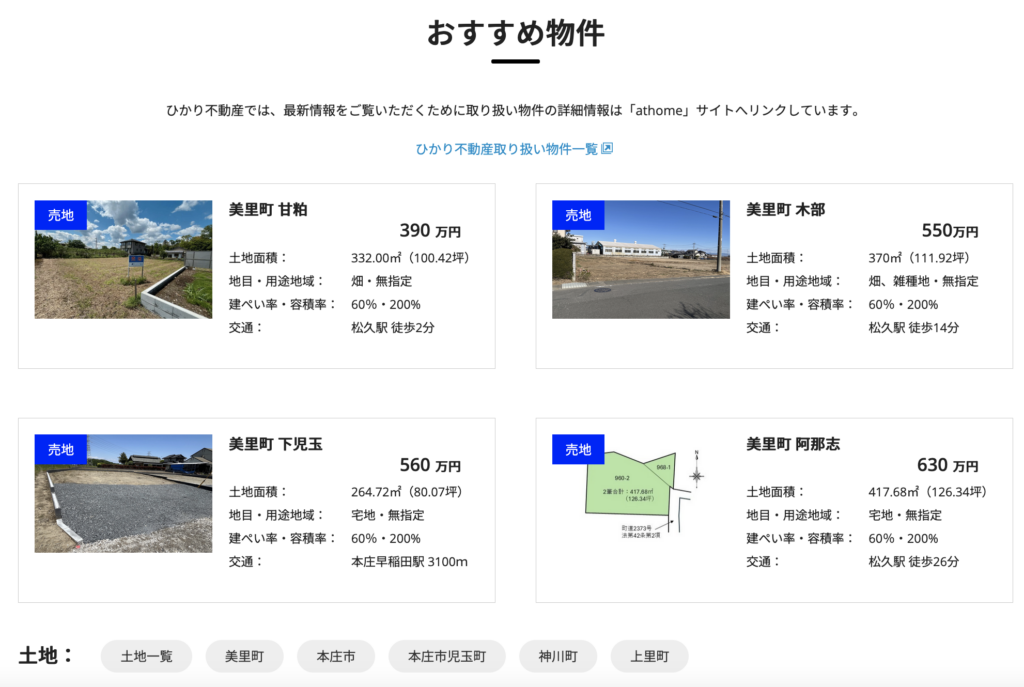Open ひかり不動産取り扱い物件一覧 link
The image size is (1024, 687).
click(x=506, y=149)
